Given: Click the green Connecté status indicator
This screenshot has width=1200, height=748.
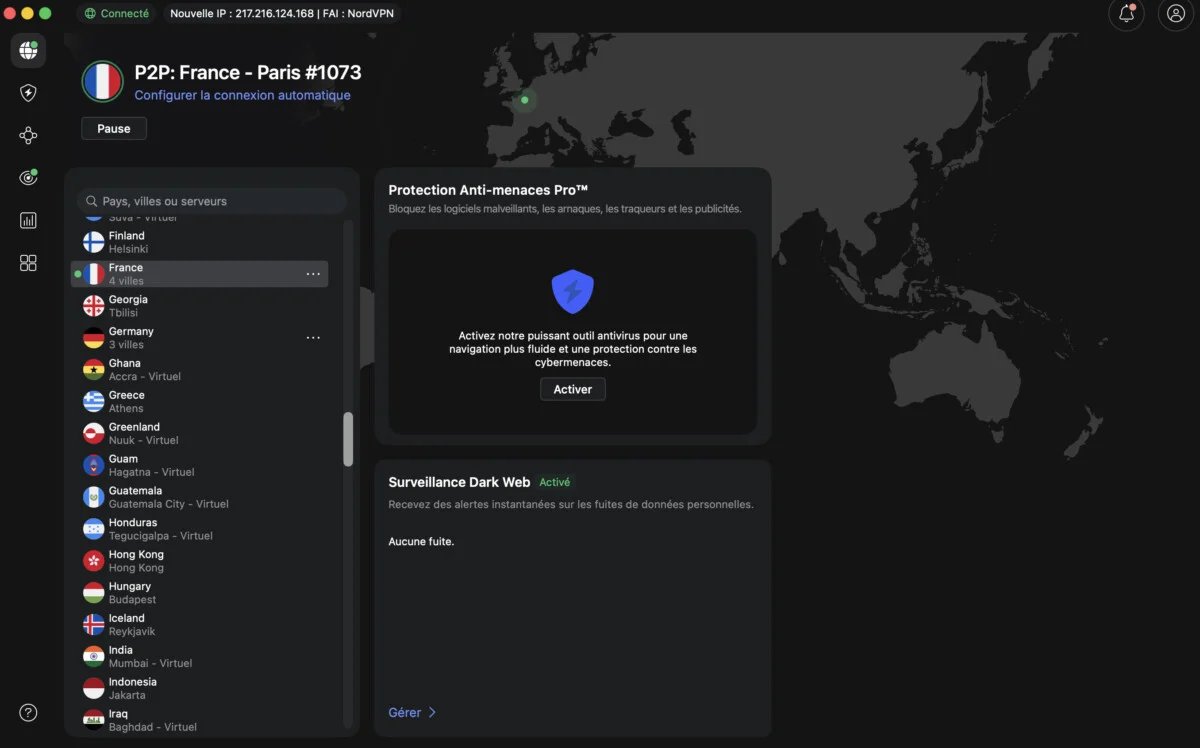Looking at the screenshot, I should (x=116, y=14).
